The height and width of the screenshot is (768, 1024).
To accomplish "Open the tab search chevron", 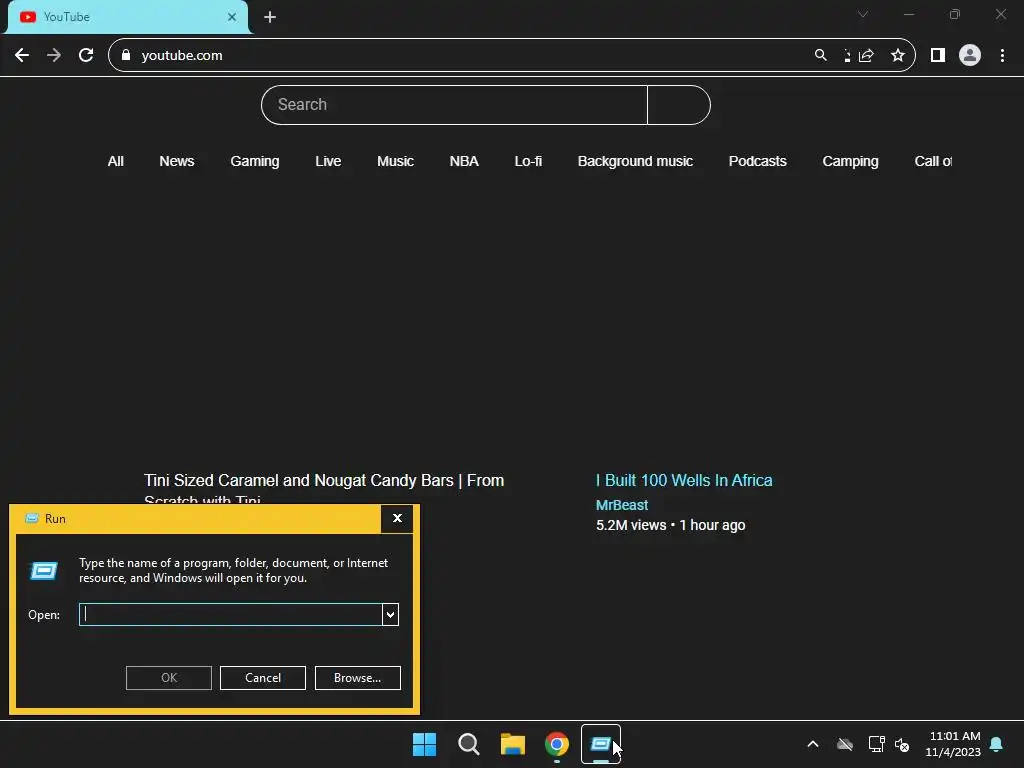I will point(863,14).
